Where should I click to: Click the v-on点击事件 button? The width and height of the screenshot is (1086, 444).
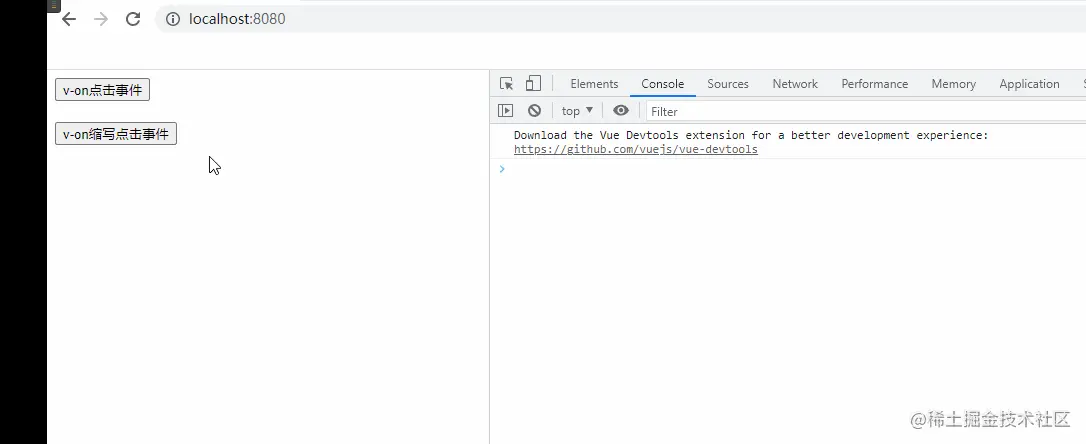pyautogui.click(x=103, y=90)
